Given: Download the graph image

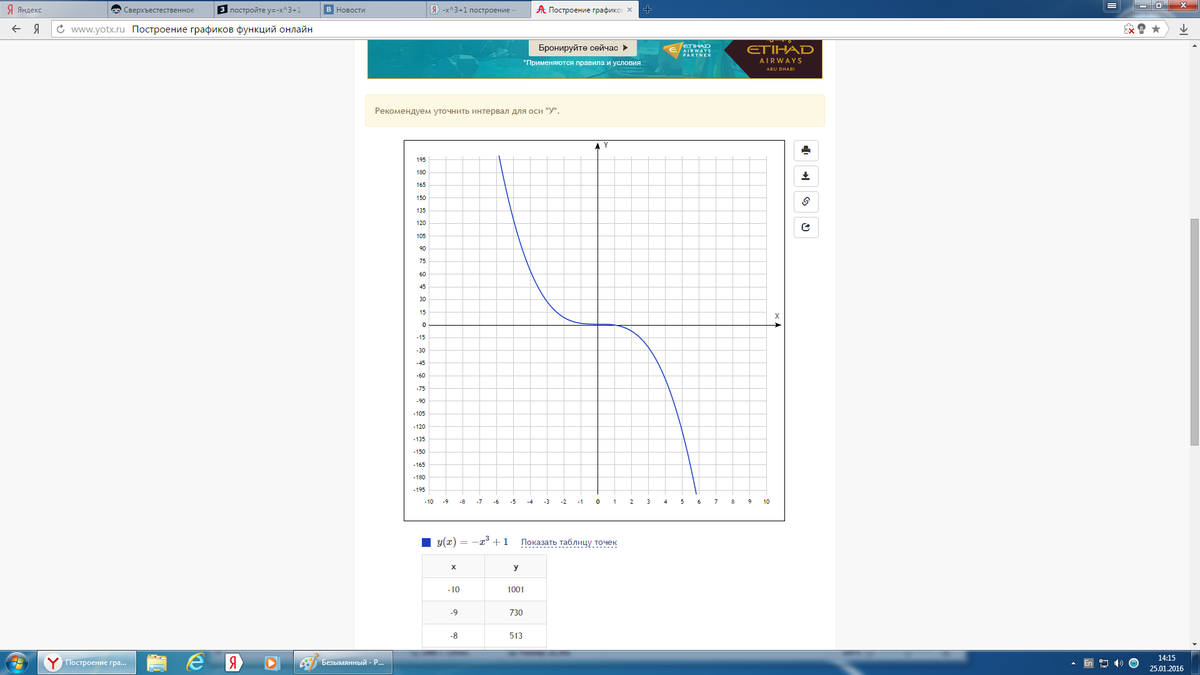Looking at the screenshot, I should click(x=806, y=176).
